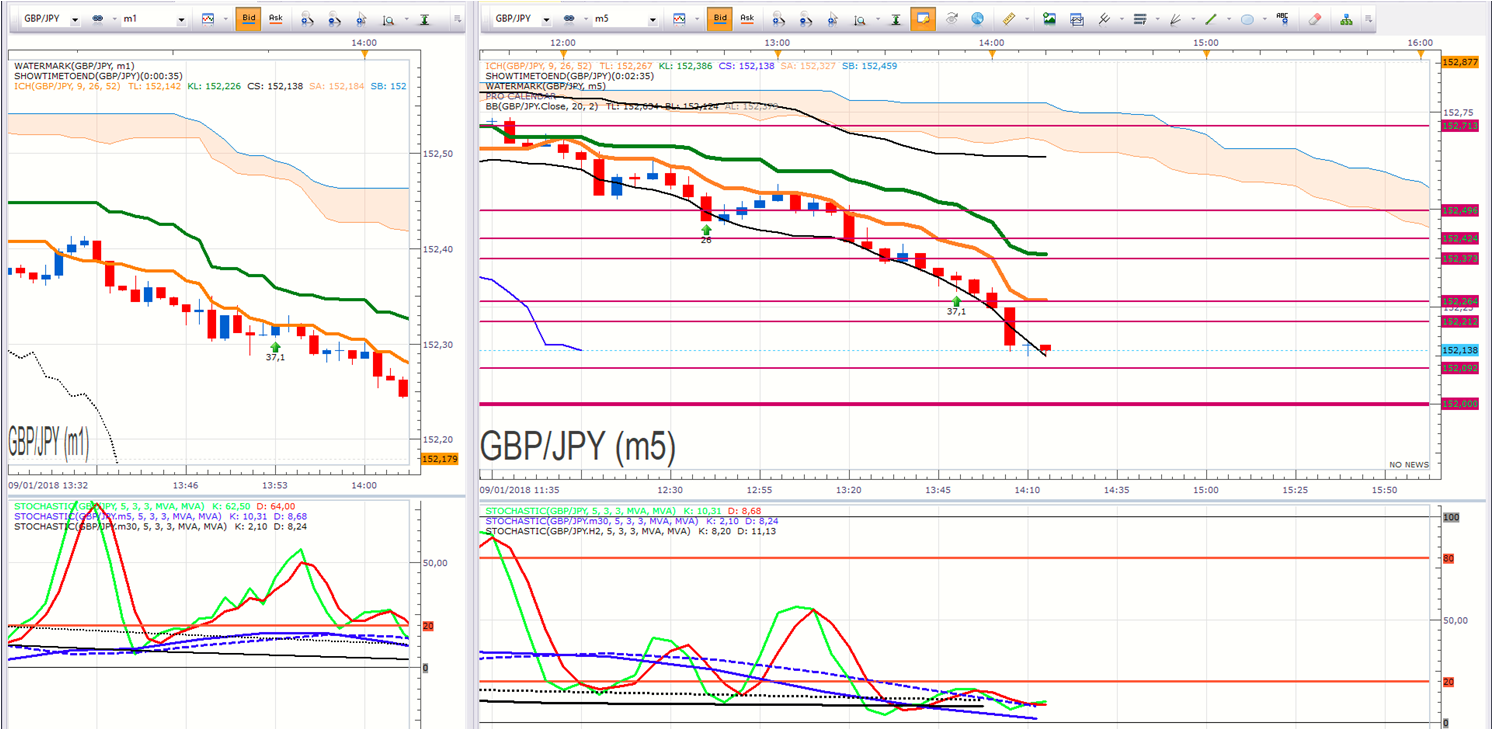Click the SHOWTIMETOEND label on the m5 chart
The width and height of the screenshot is (1493, 730).
click(569, 76)
